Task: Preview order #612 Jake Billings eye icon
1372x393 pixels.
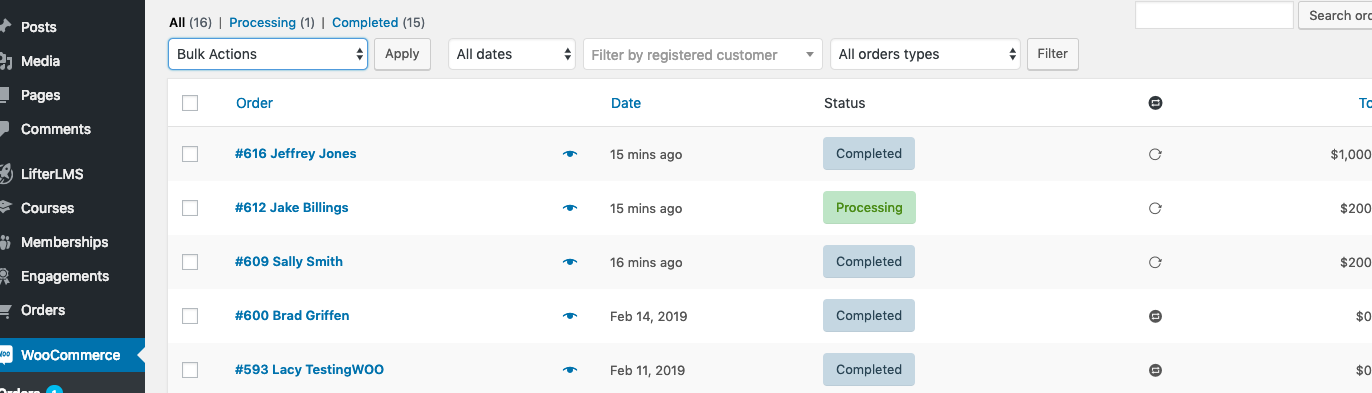Action: pyautogui.click(x=570, y=208)
